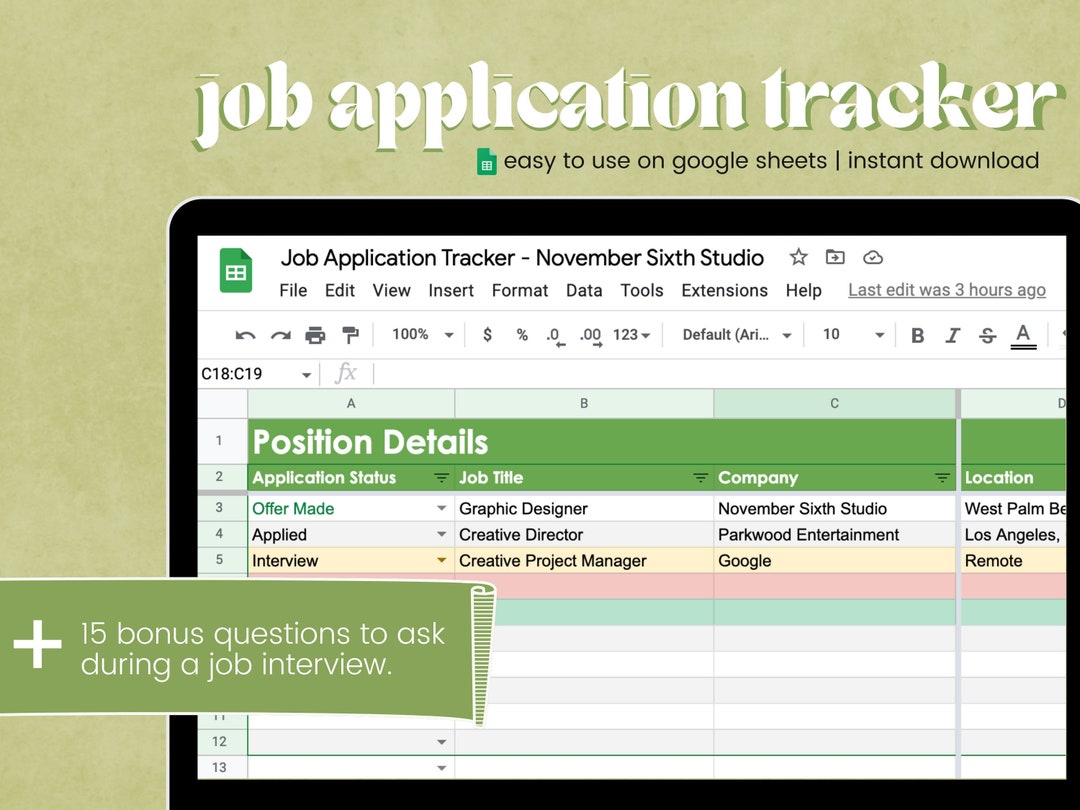This screenshot has width=1080, height=810.
Task: Expand the name box dropdown arrow
Action: coord(306,375)
